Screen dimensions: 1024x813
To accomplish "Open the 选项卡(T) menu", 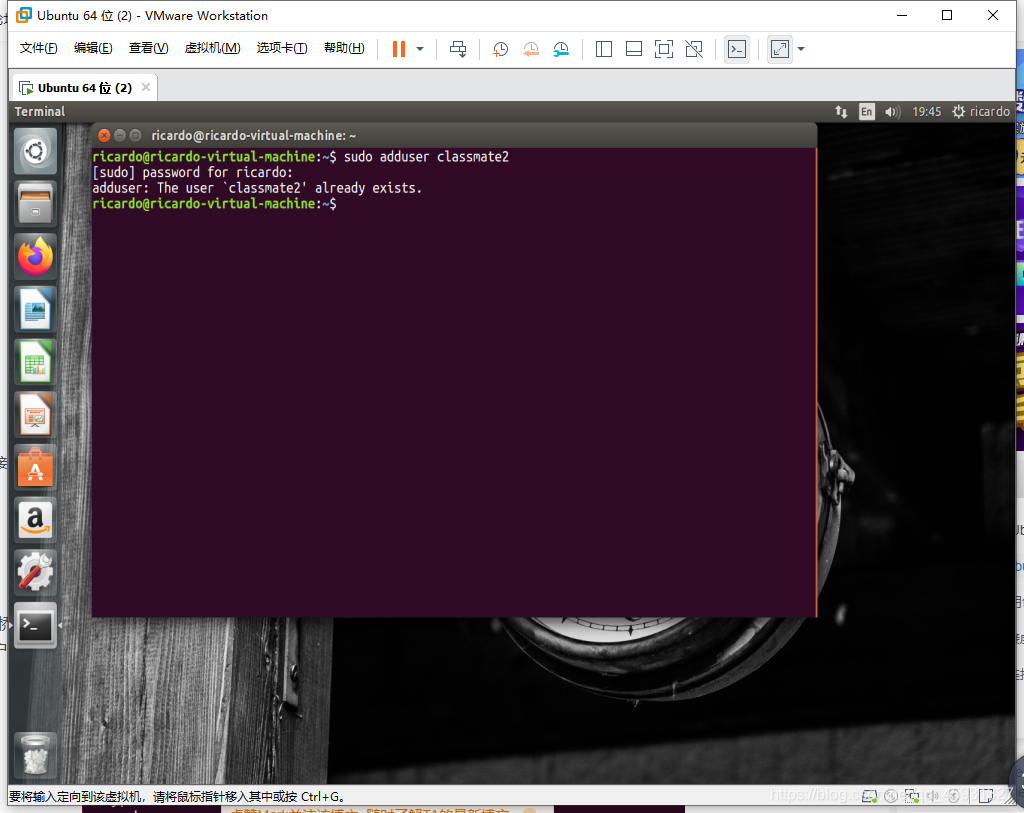I will pyautogui.click(x=281, y=48).
